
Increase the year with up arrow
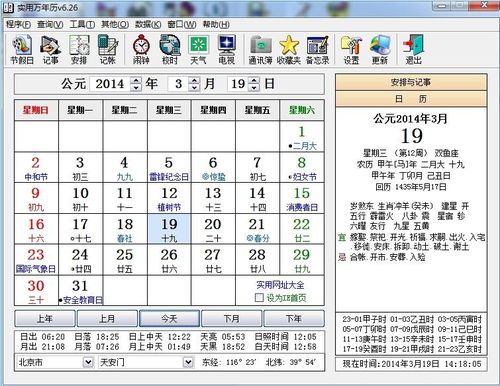pyautogui.click(x=136, y=80)
